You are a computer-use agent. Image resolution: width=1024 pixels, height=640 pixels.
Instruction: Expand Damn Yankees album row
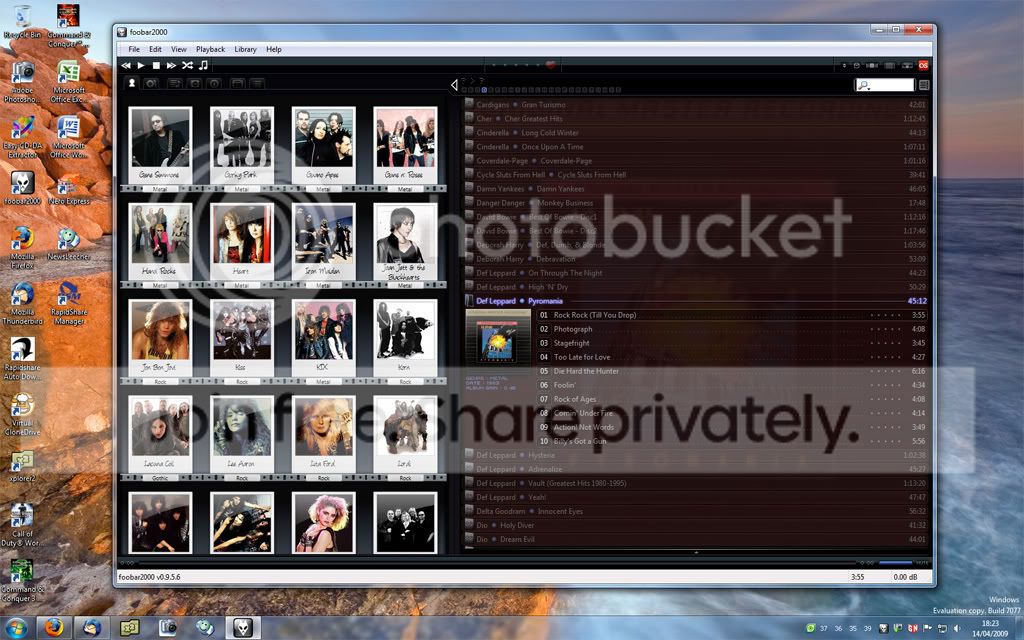coord(696,189)
